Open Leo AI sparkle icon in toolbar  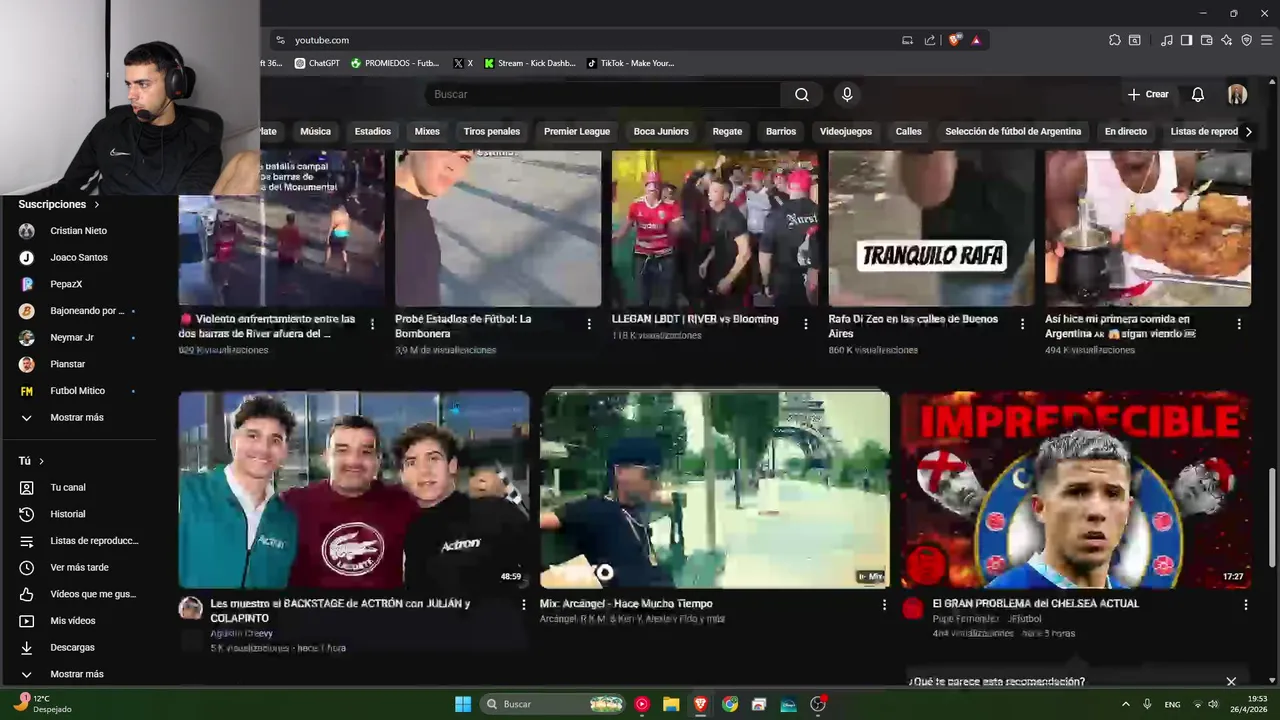[x=1226, y=40]
